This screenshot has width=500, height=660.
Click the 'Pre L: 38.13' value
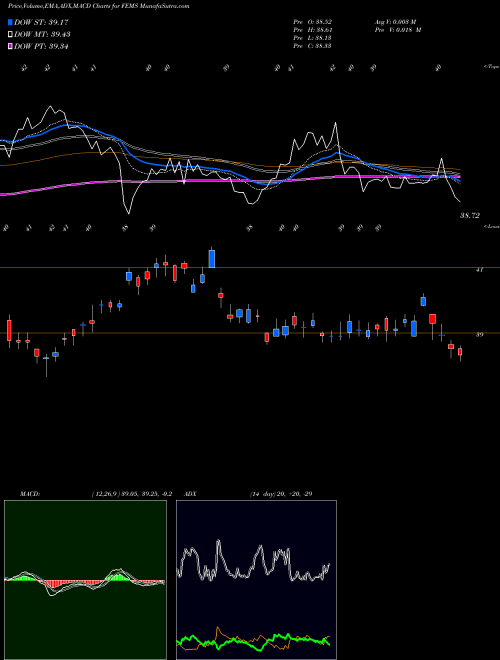(x=312, y=38)
